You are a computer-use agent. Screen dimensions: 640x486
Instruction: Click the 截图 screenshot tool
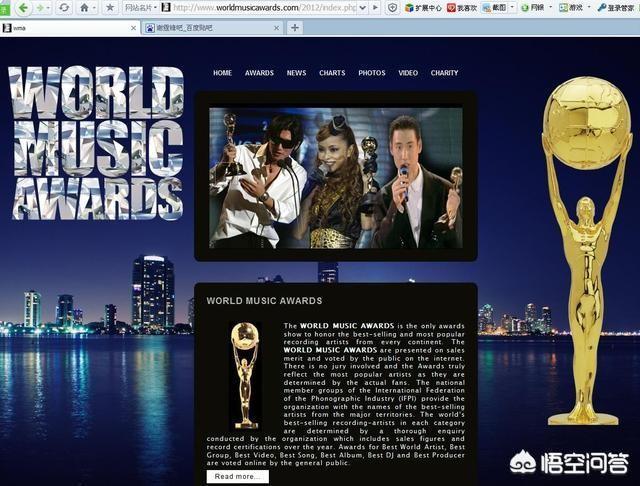pyautogui.click(x=494, y=7)
